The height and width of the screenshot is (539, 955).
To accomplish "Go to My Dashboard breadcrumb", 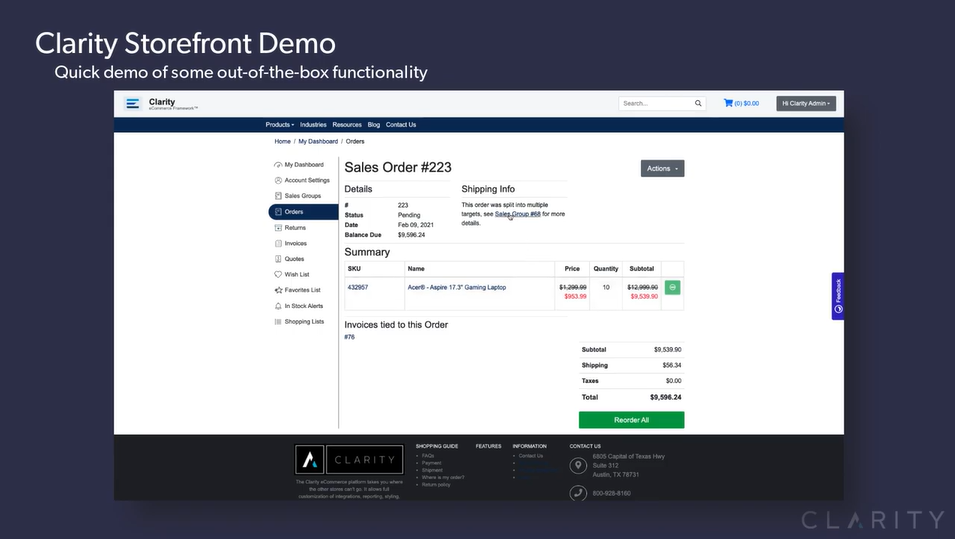I will [x=318, y=141].
